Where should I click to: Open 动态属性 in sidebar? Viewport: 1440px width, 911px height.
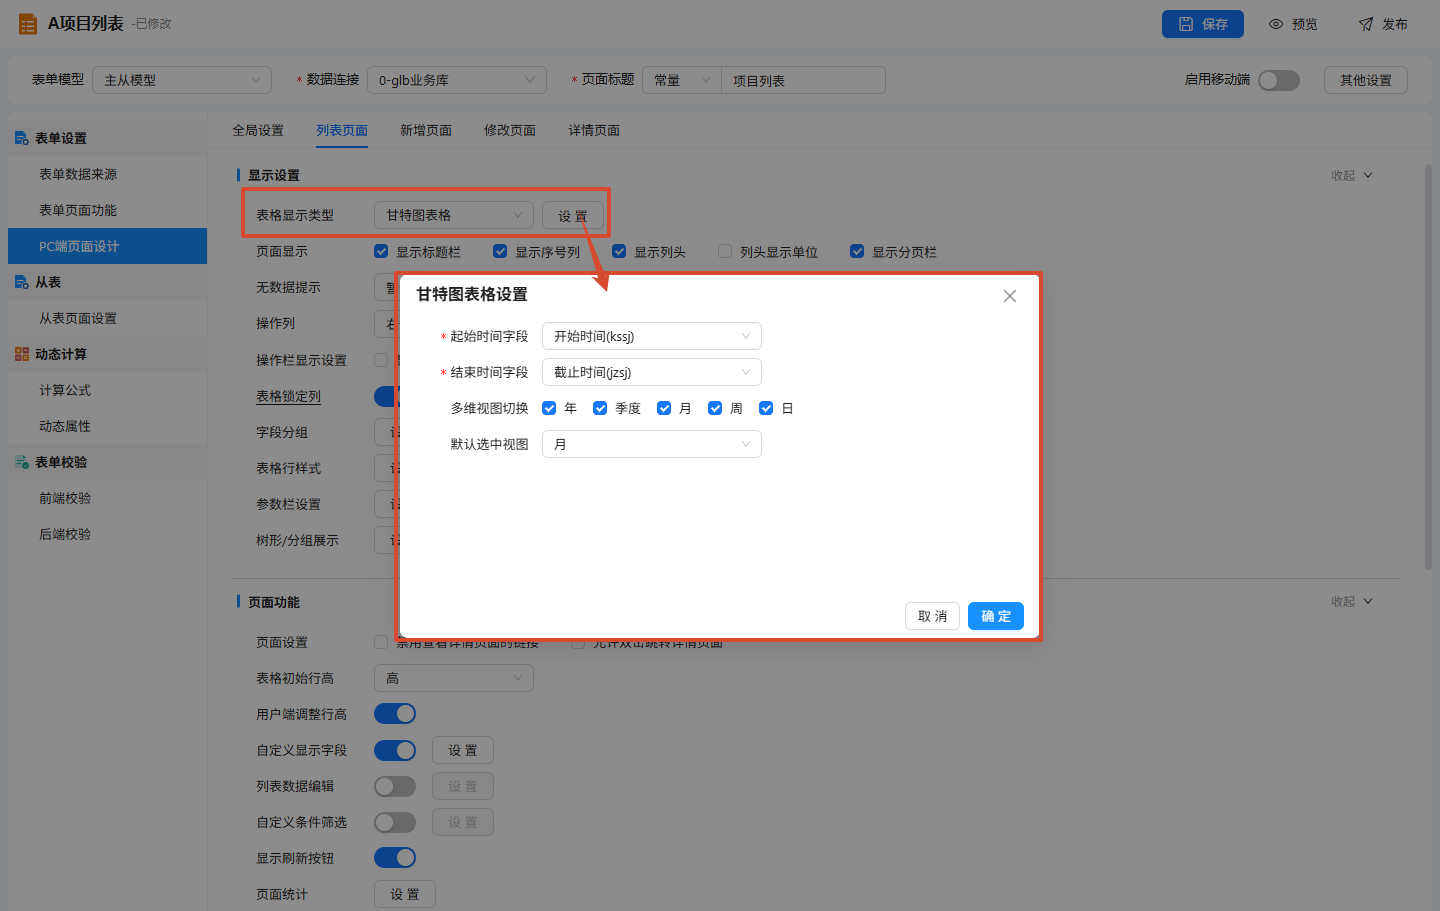[107, 426]
